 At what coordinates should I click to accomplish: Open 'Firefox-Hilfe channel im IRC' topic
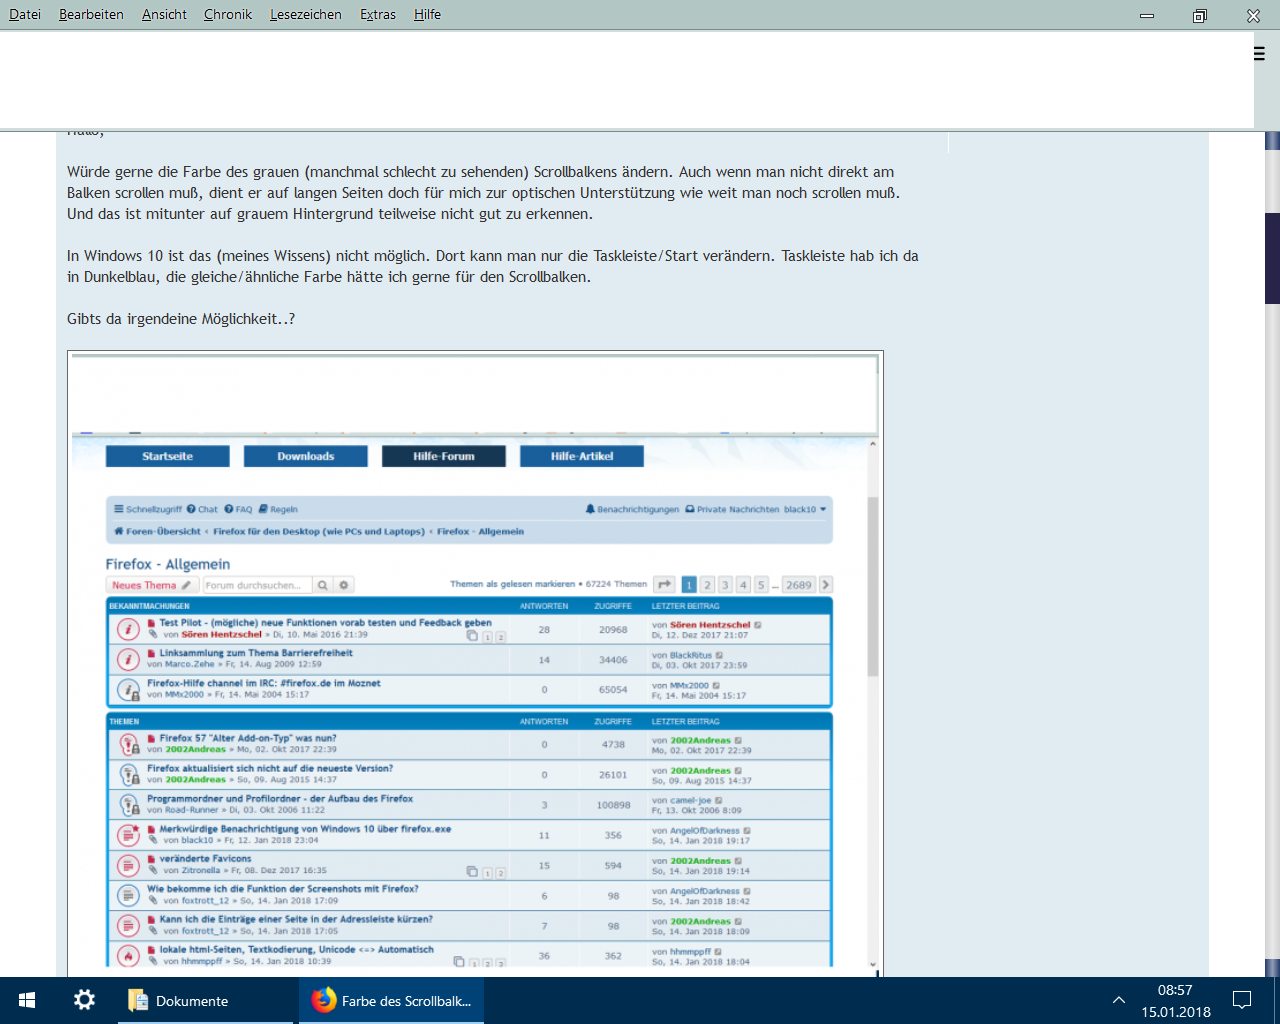coord(264,683)
